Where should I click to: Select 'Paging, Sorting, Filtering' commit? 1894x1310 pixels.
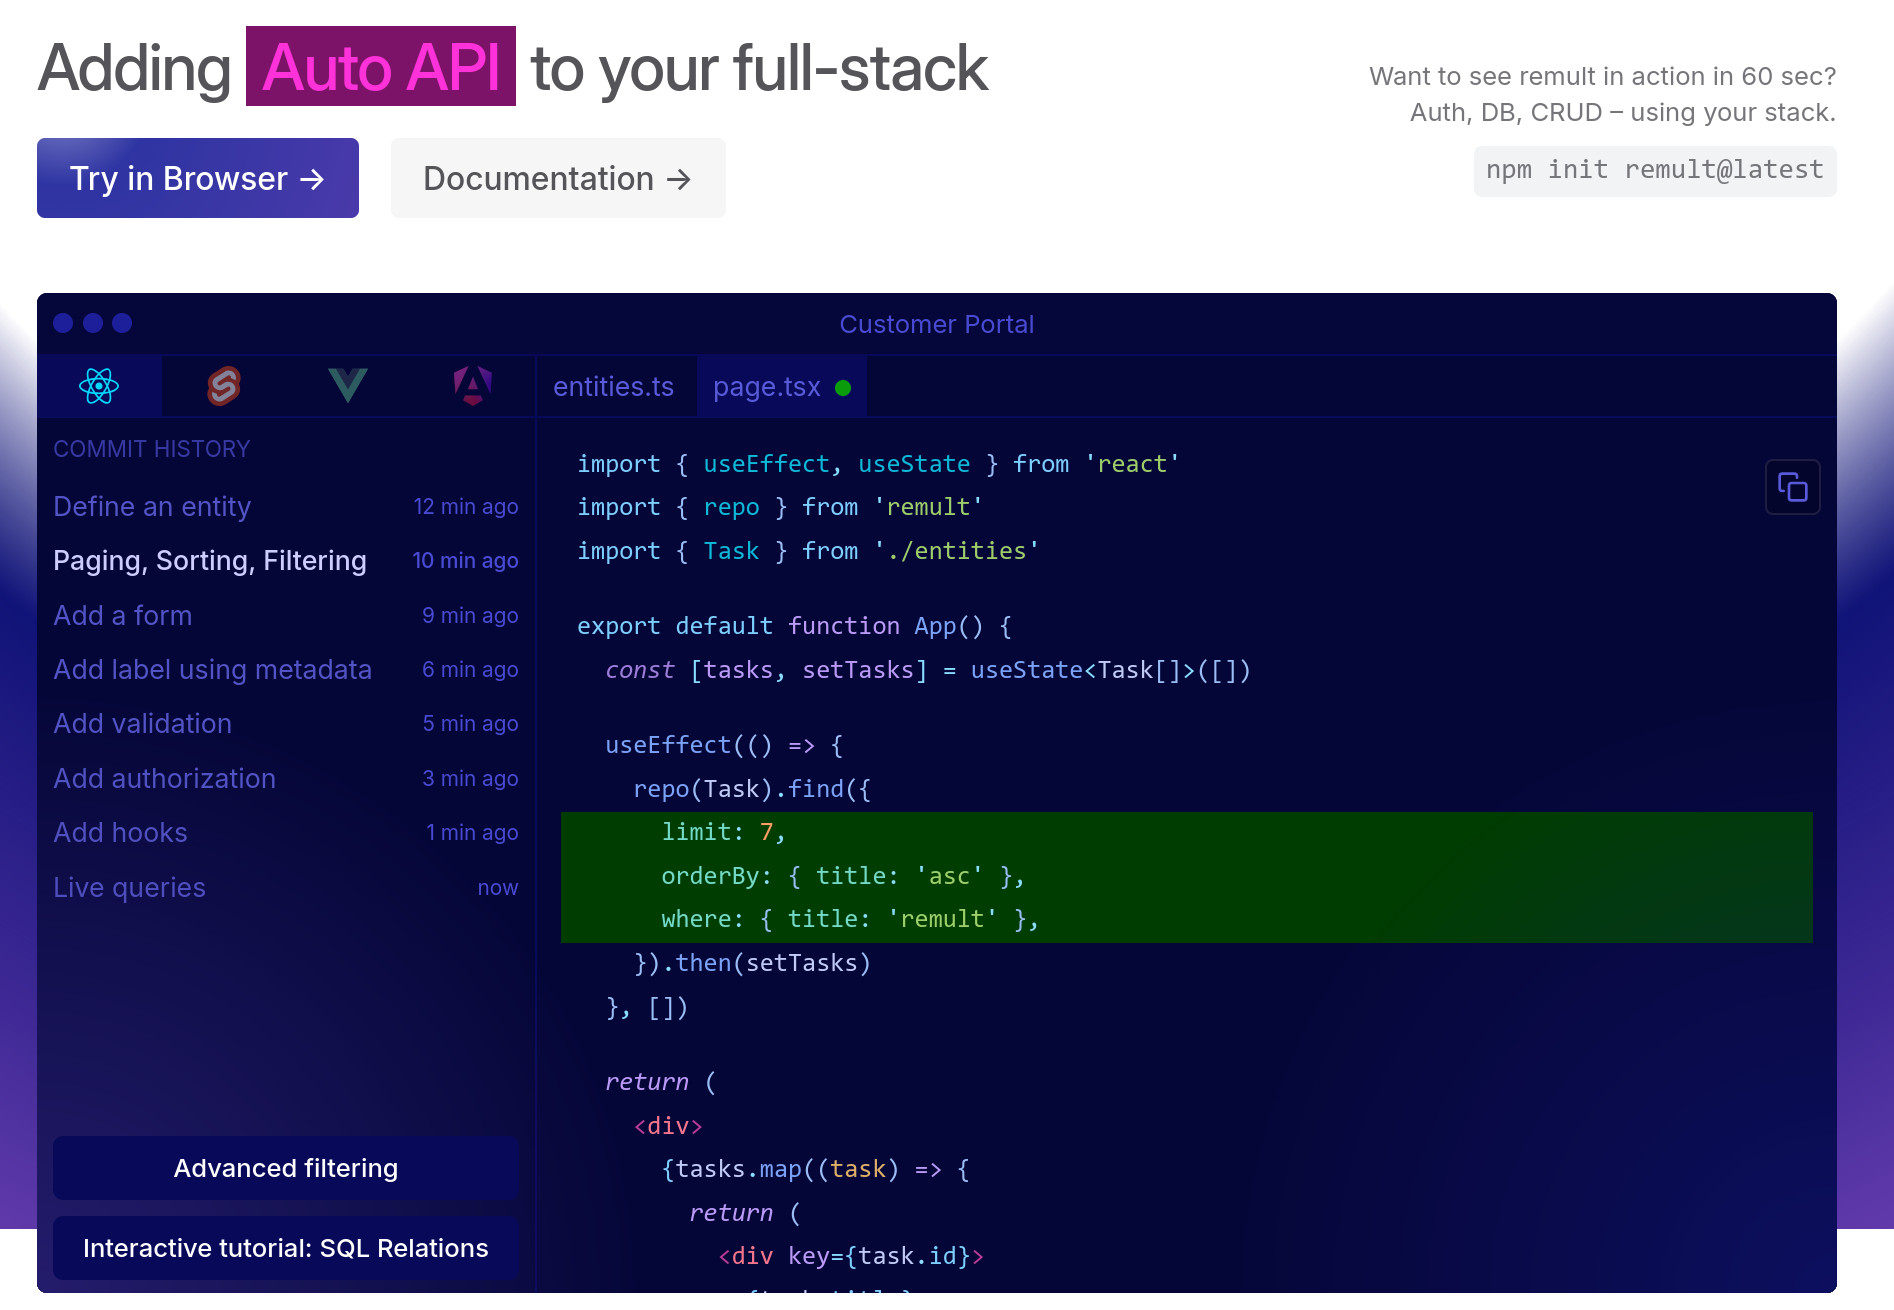(x=286, y=561)
